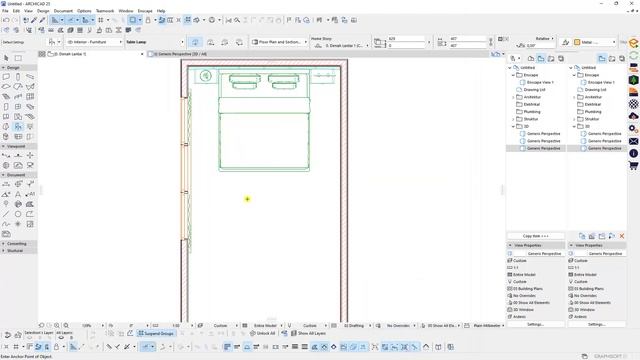The width and height of the screenshot is (640, 360).
Task: Switch left navigator to Project Map icon
Action: pyautogui.click(x=531, y=59)
